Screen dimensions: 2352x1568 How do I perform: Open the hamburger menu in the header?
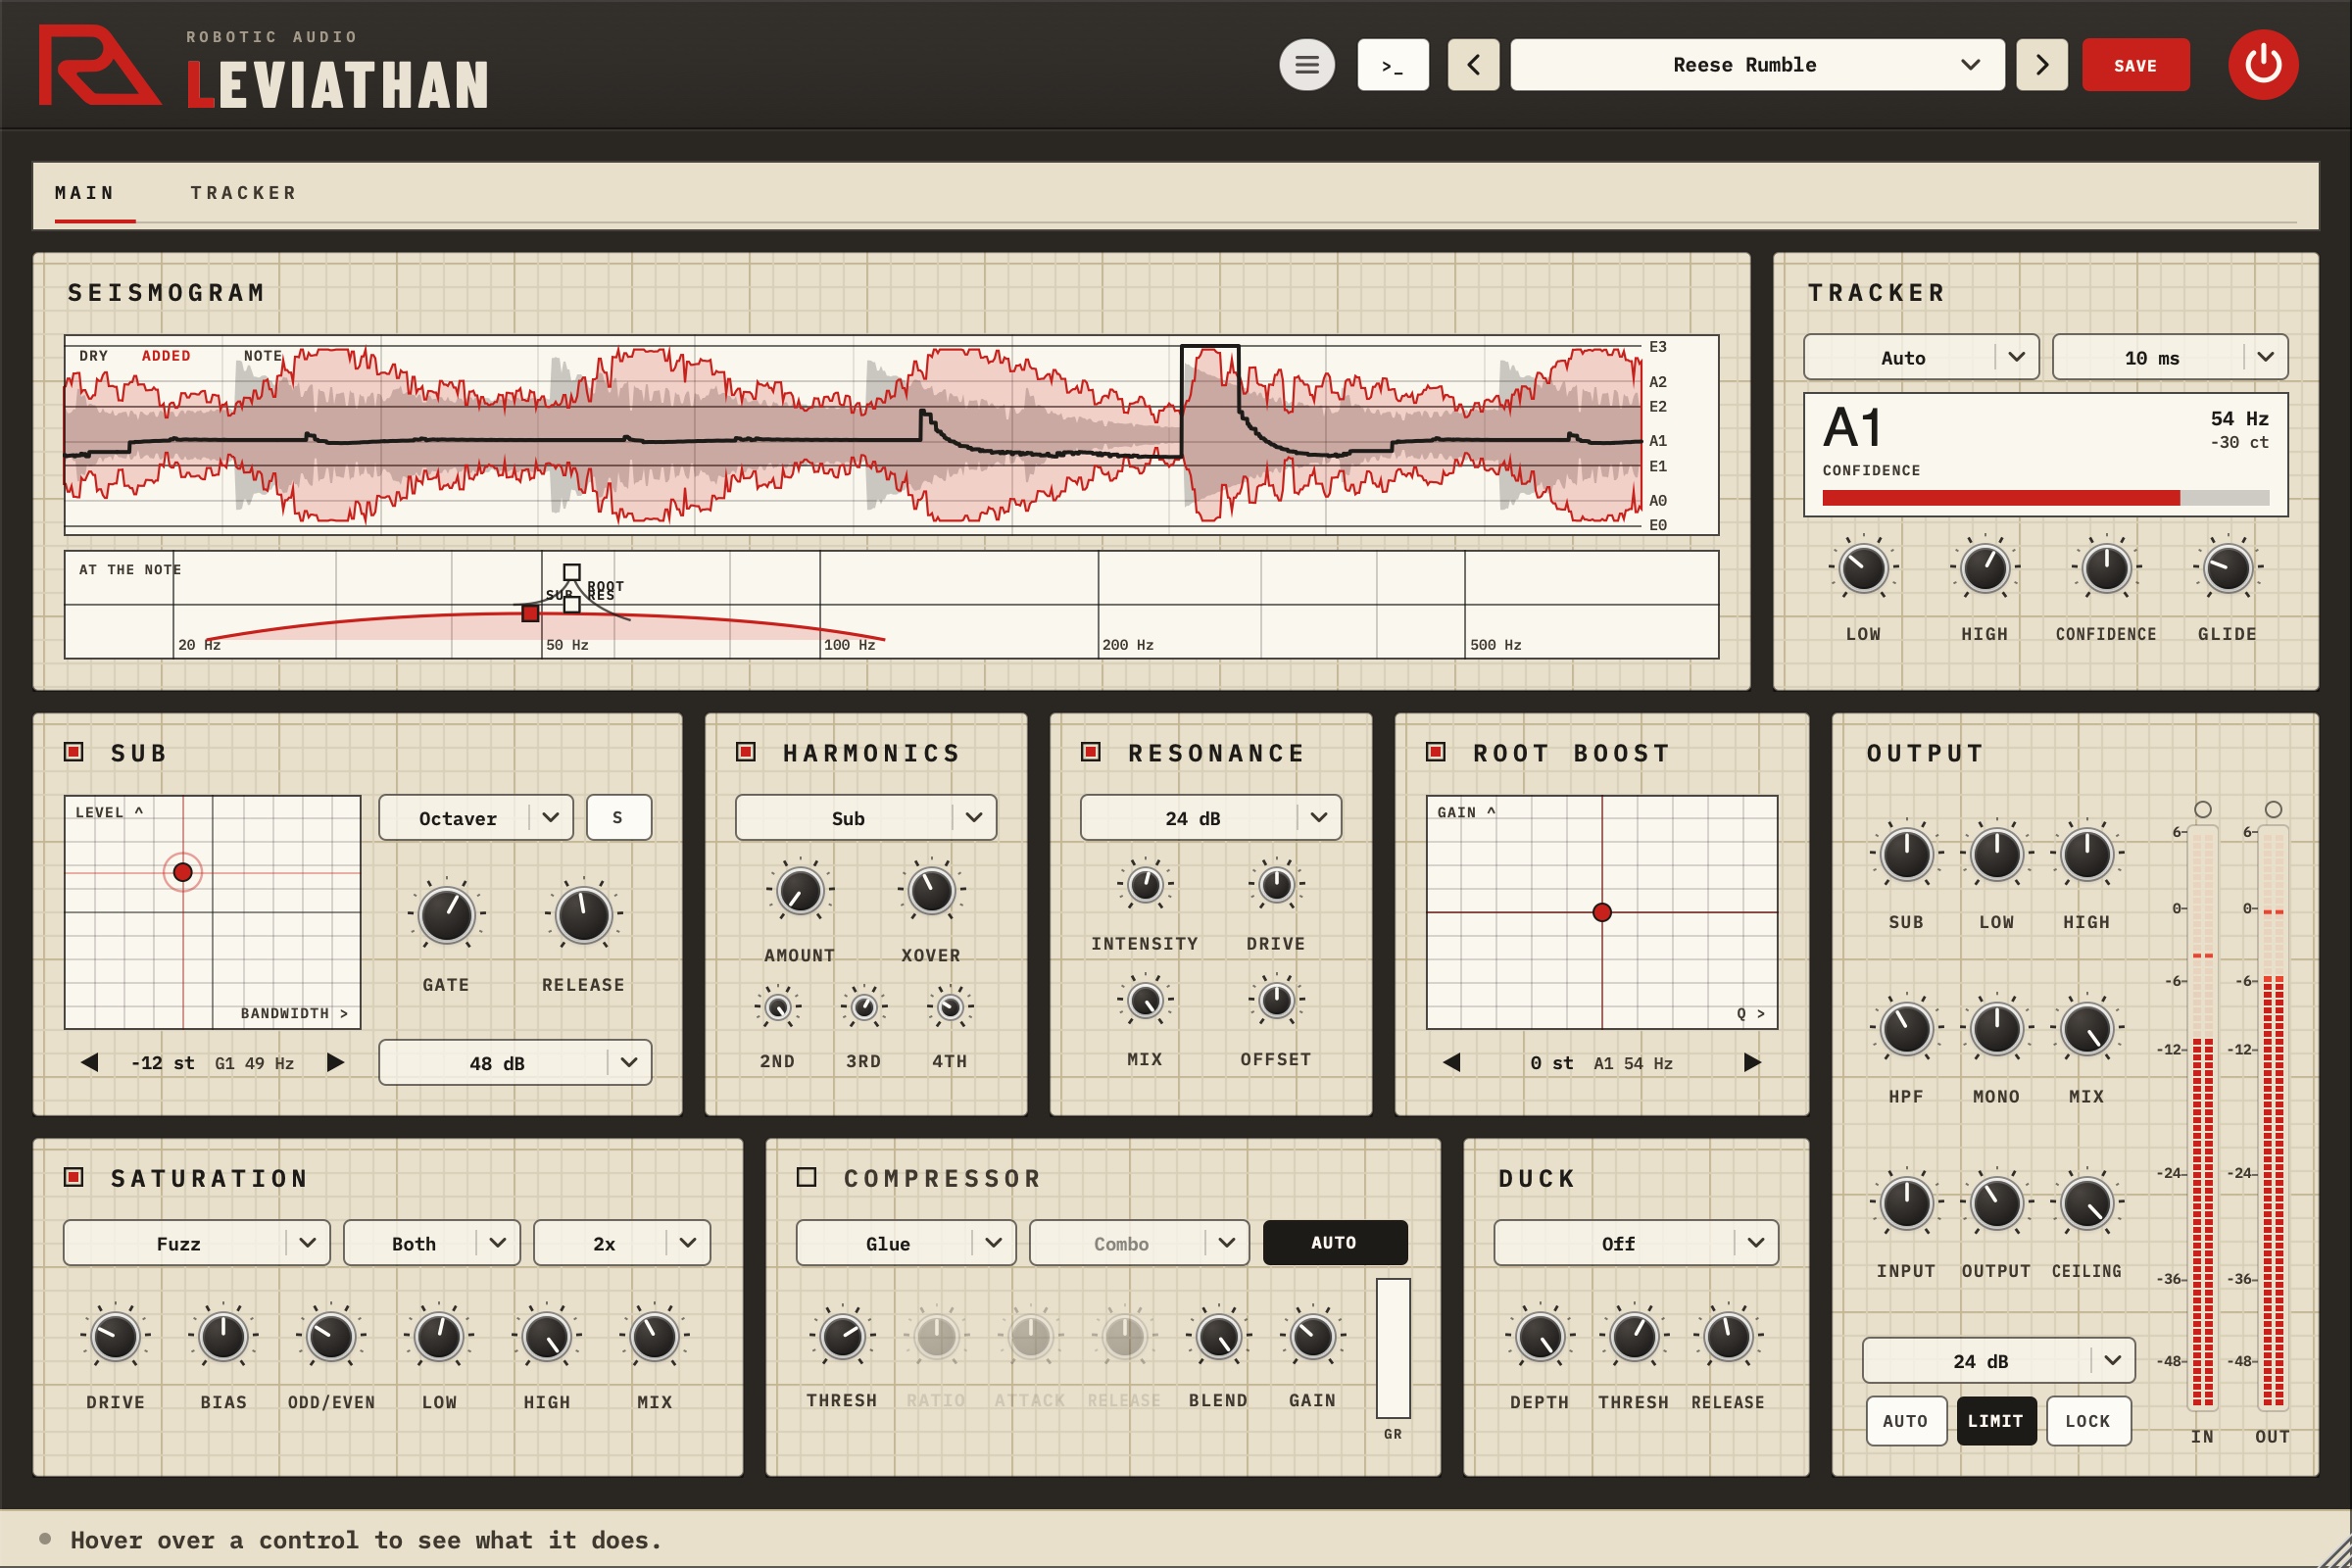1307,65
